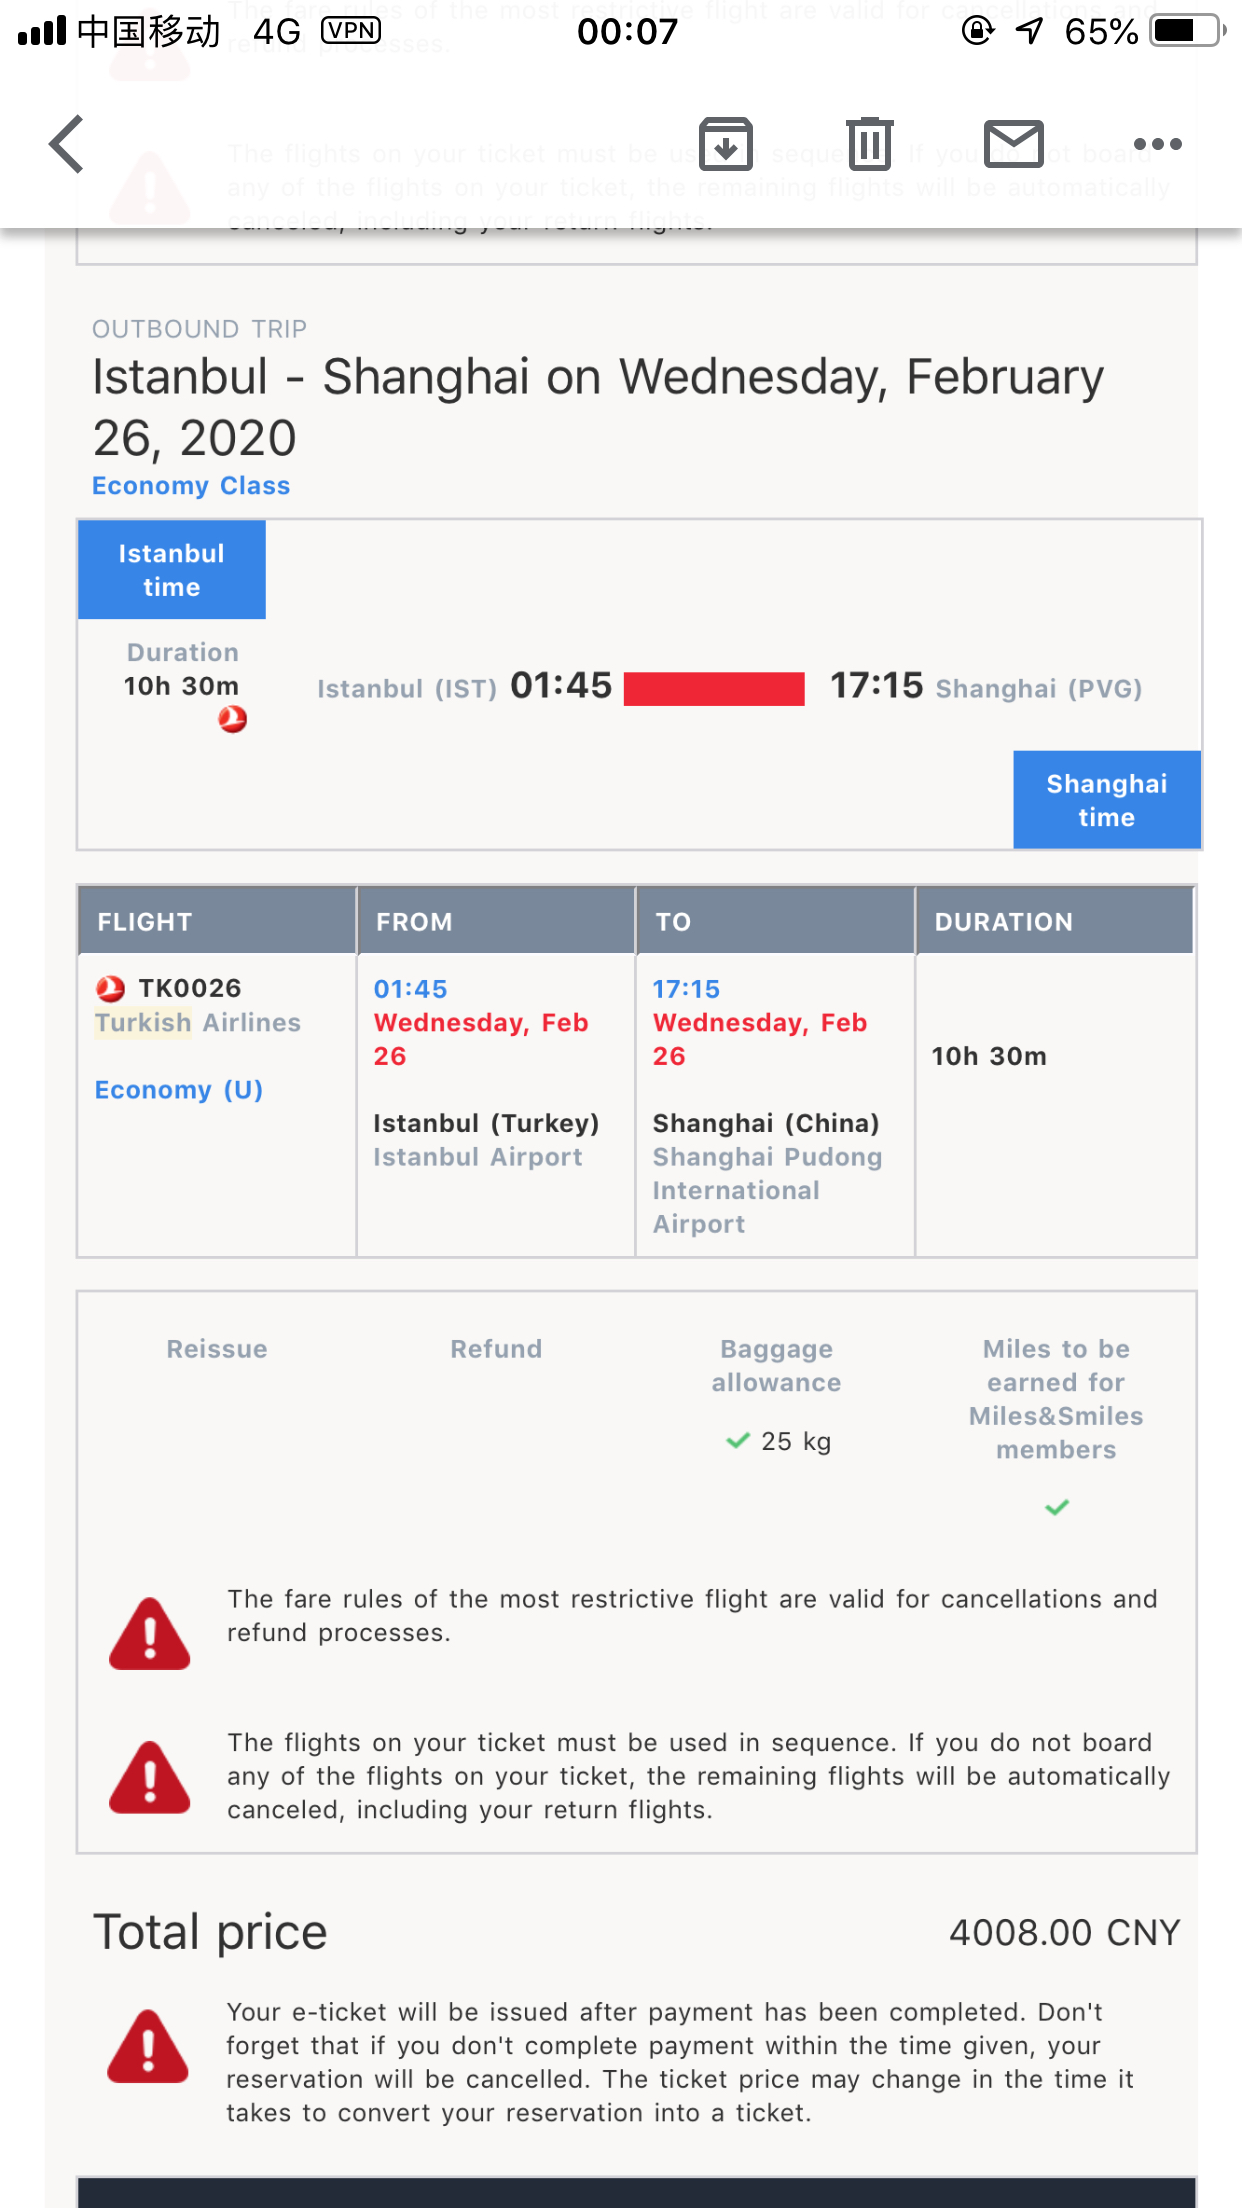Viewport: 1242px width, 2208px height.
Task: Select the Shanghai time label
Action: pos(1106,800)
